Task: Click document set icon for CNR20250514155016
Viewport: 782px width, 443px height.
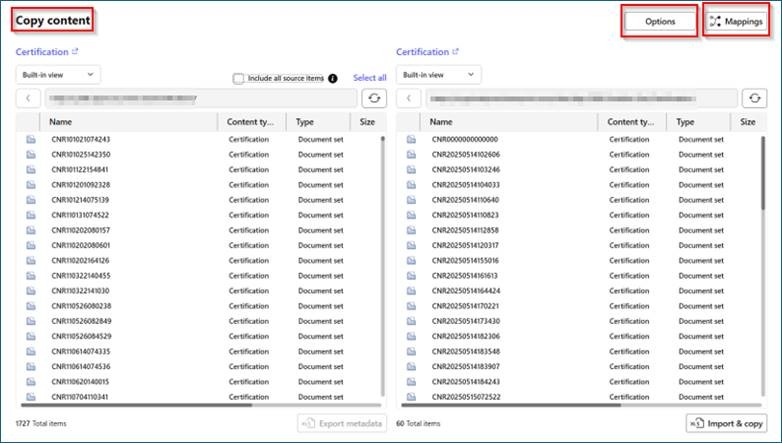Action: tap(411, 260)
